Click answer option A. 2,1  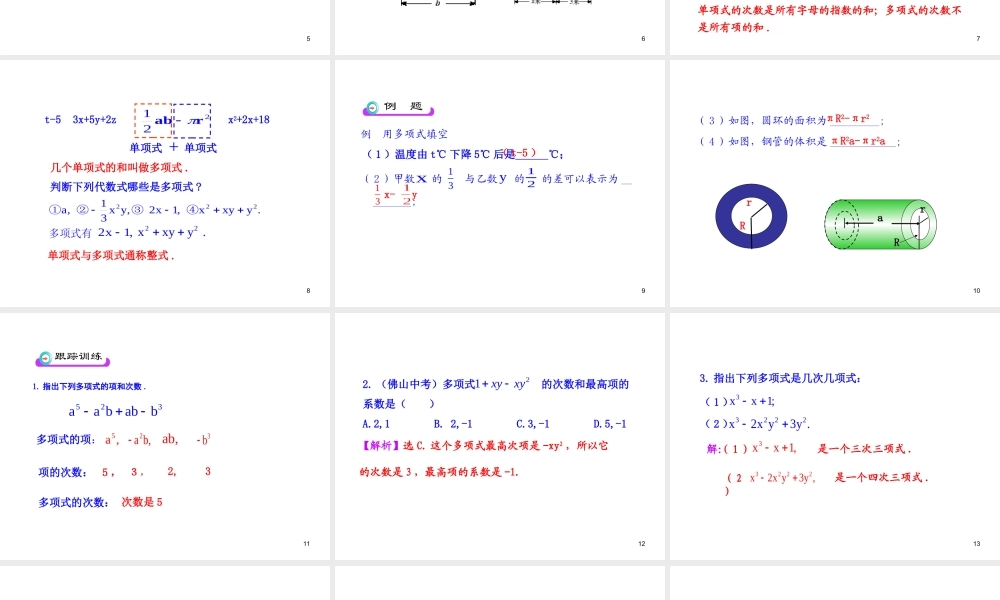[x=376, y=424]
